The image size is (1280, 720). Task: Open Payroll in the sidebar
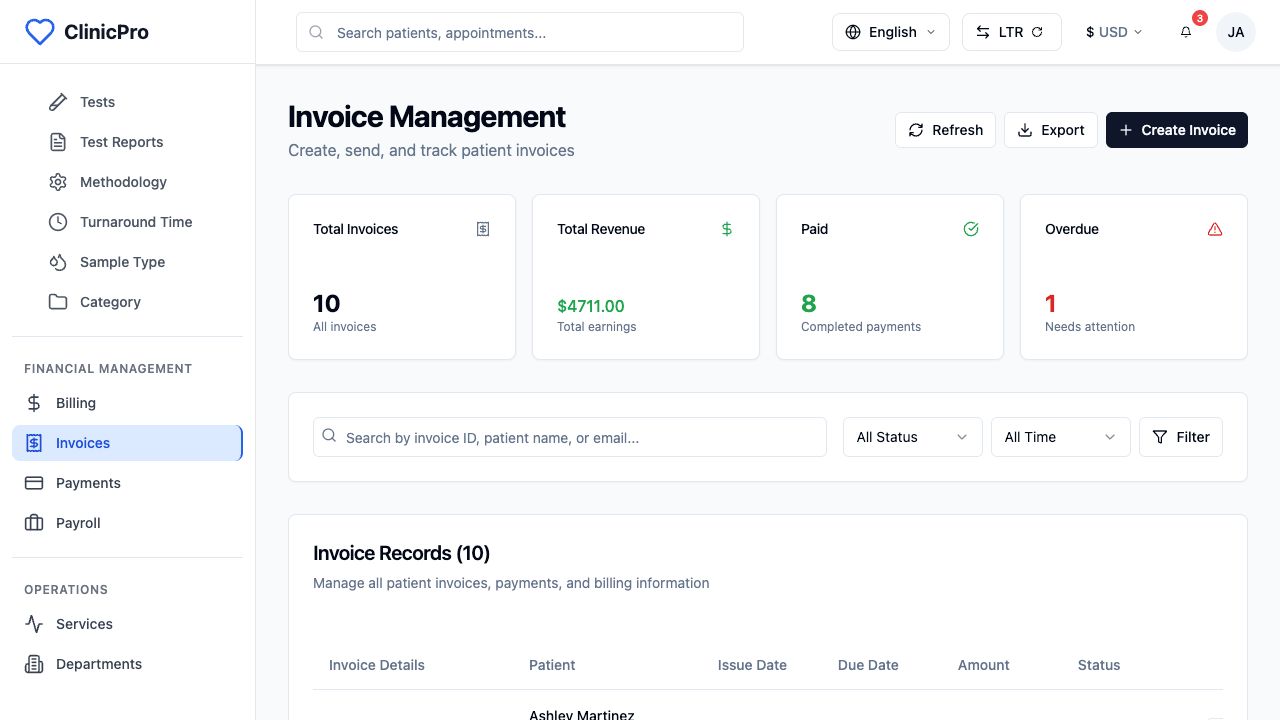tap(127, 523)
